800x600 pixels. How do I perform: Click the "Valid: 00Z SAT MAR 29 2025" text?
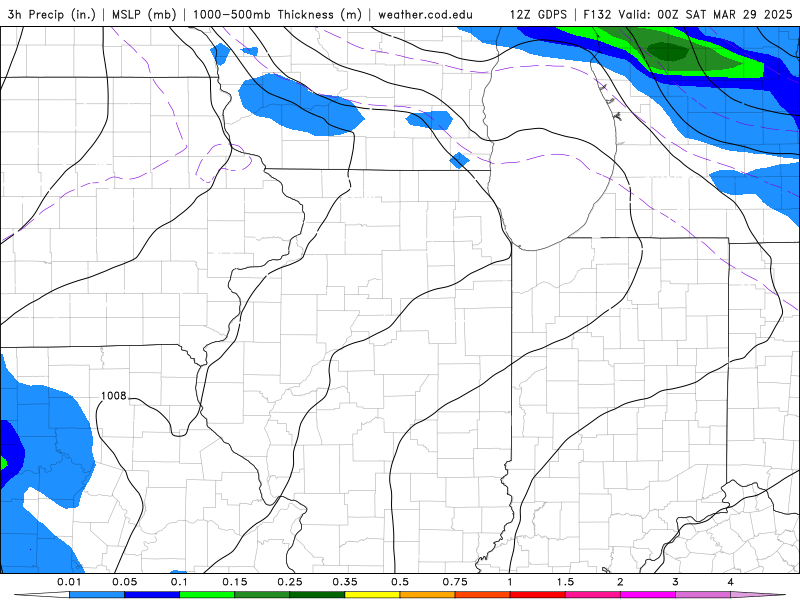[705, 14]
